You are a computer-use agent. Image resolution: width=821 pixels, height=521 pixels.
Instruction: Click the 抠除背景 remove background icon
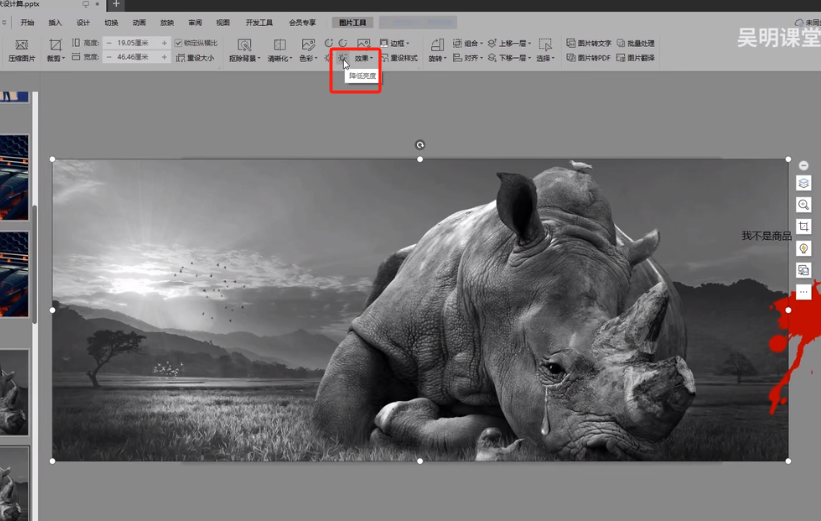click(244, 45)
